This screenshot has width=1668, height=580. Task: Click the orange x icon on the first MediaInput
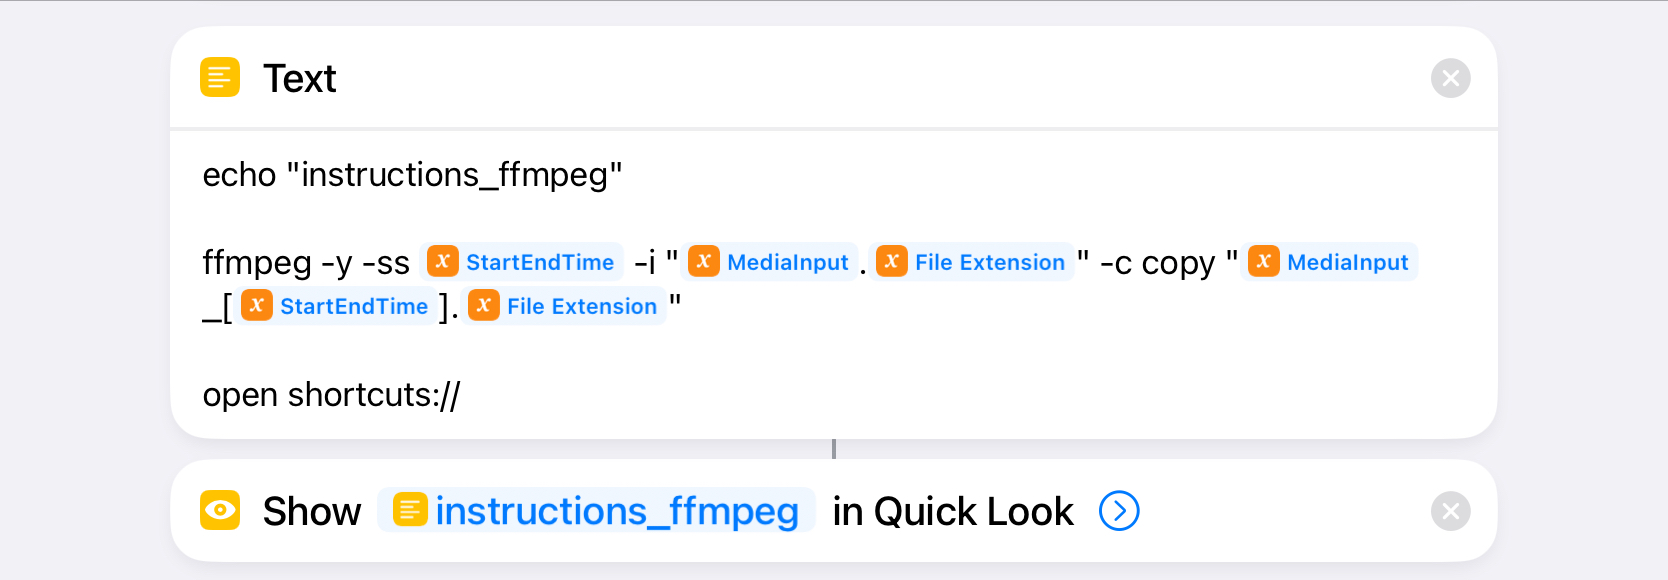pos(704,261)
